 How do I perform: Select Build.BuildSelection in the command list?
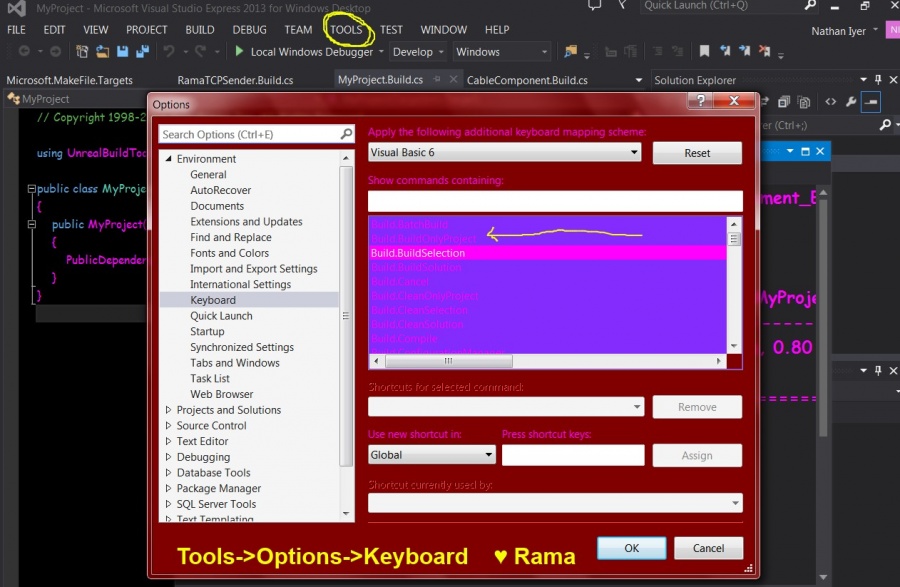tap(548, 253)
